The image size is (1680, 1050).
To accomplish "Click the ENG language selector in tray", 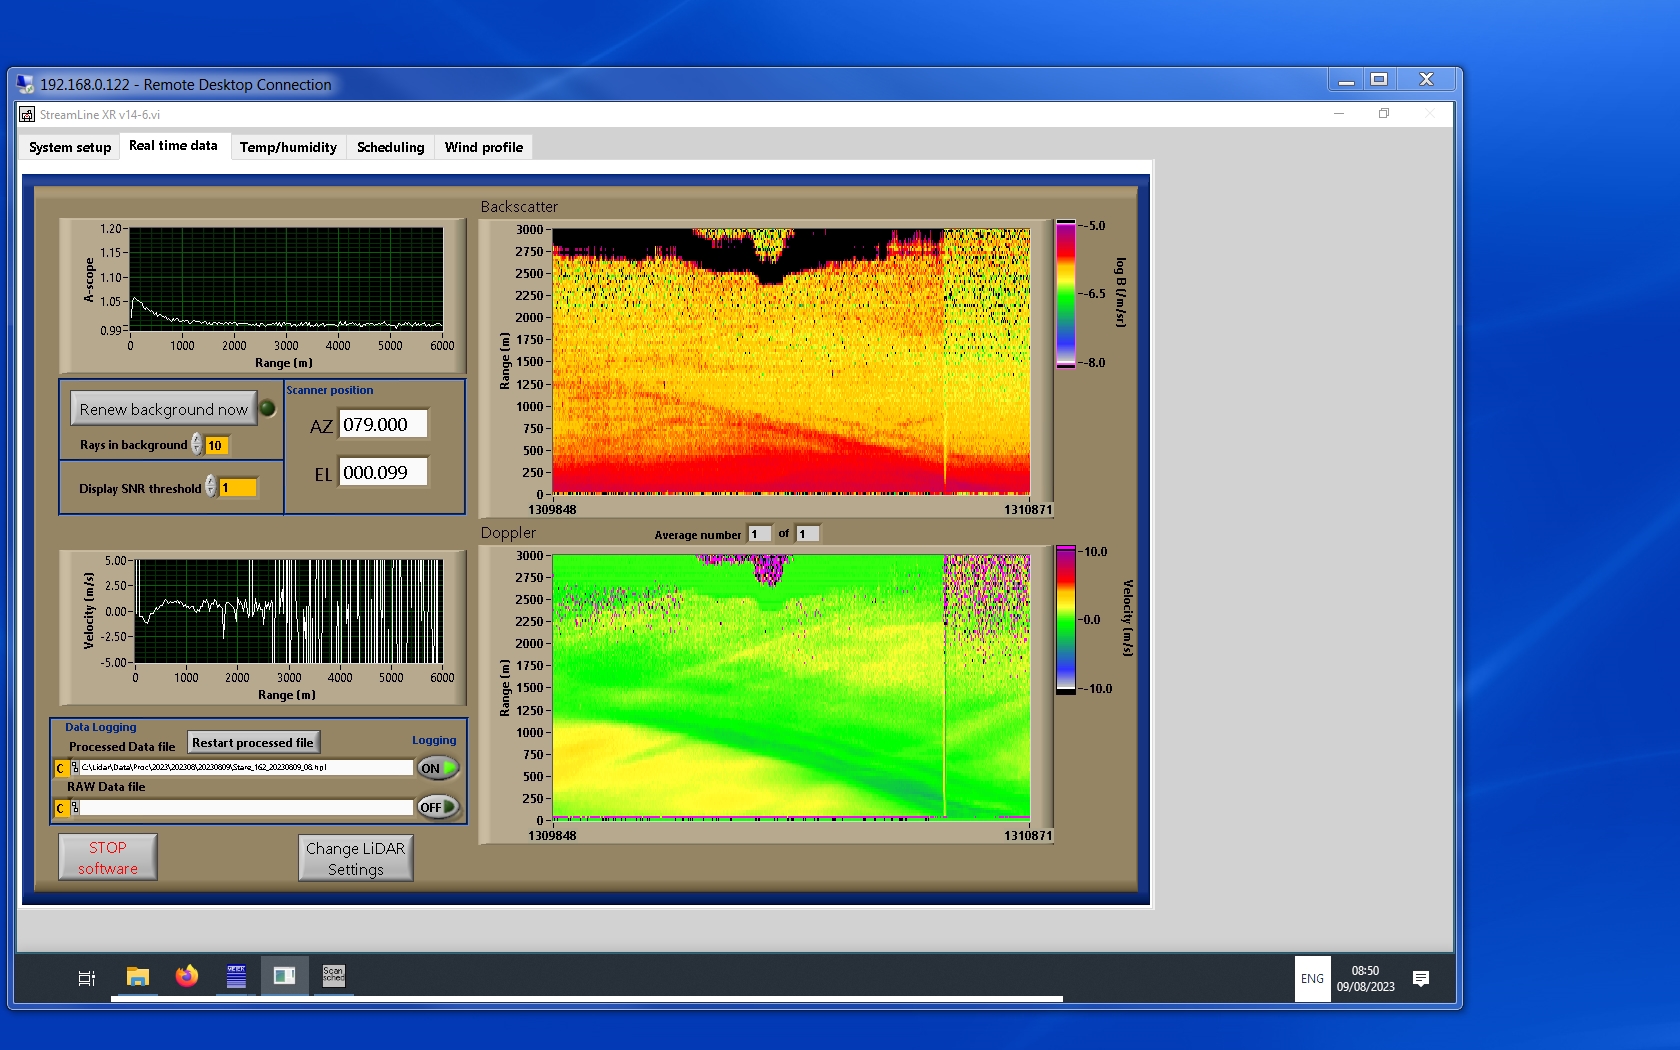I will coord(1312,979).
